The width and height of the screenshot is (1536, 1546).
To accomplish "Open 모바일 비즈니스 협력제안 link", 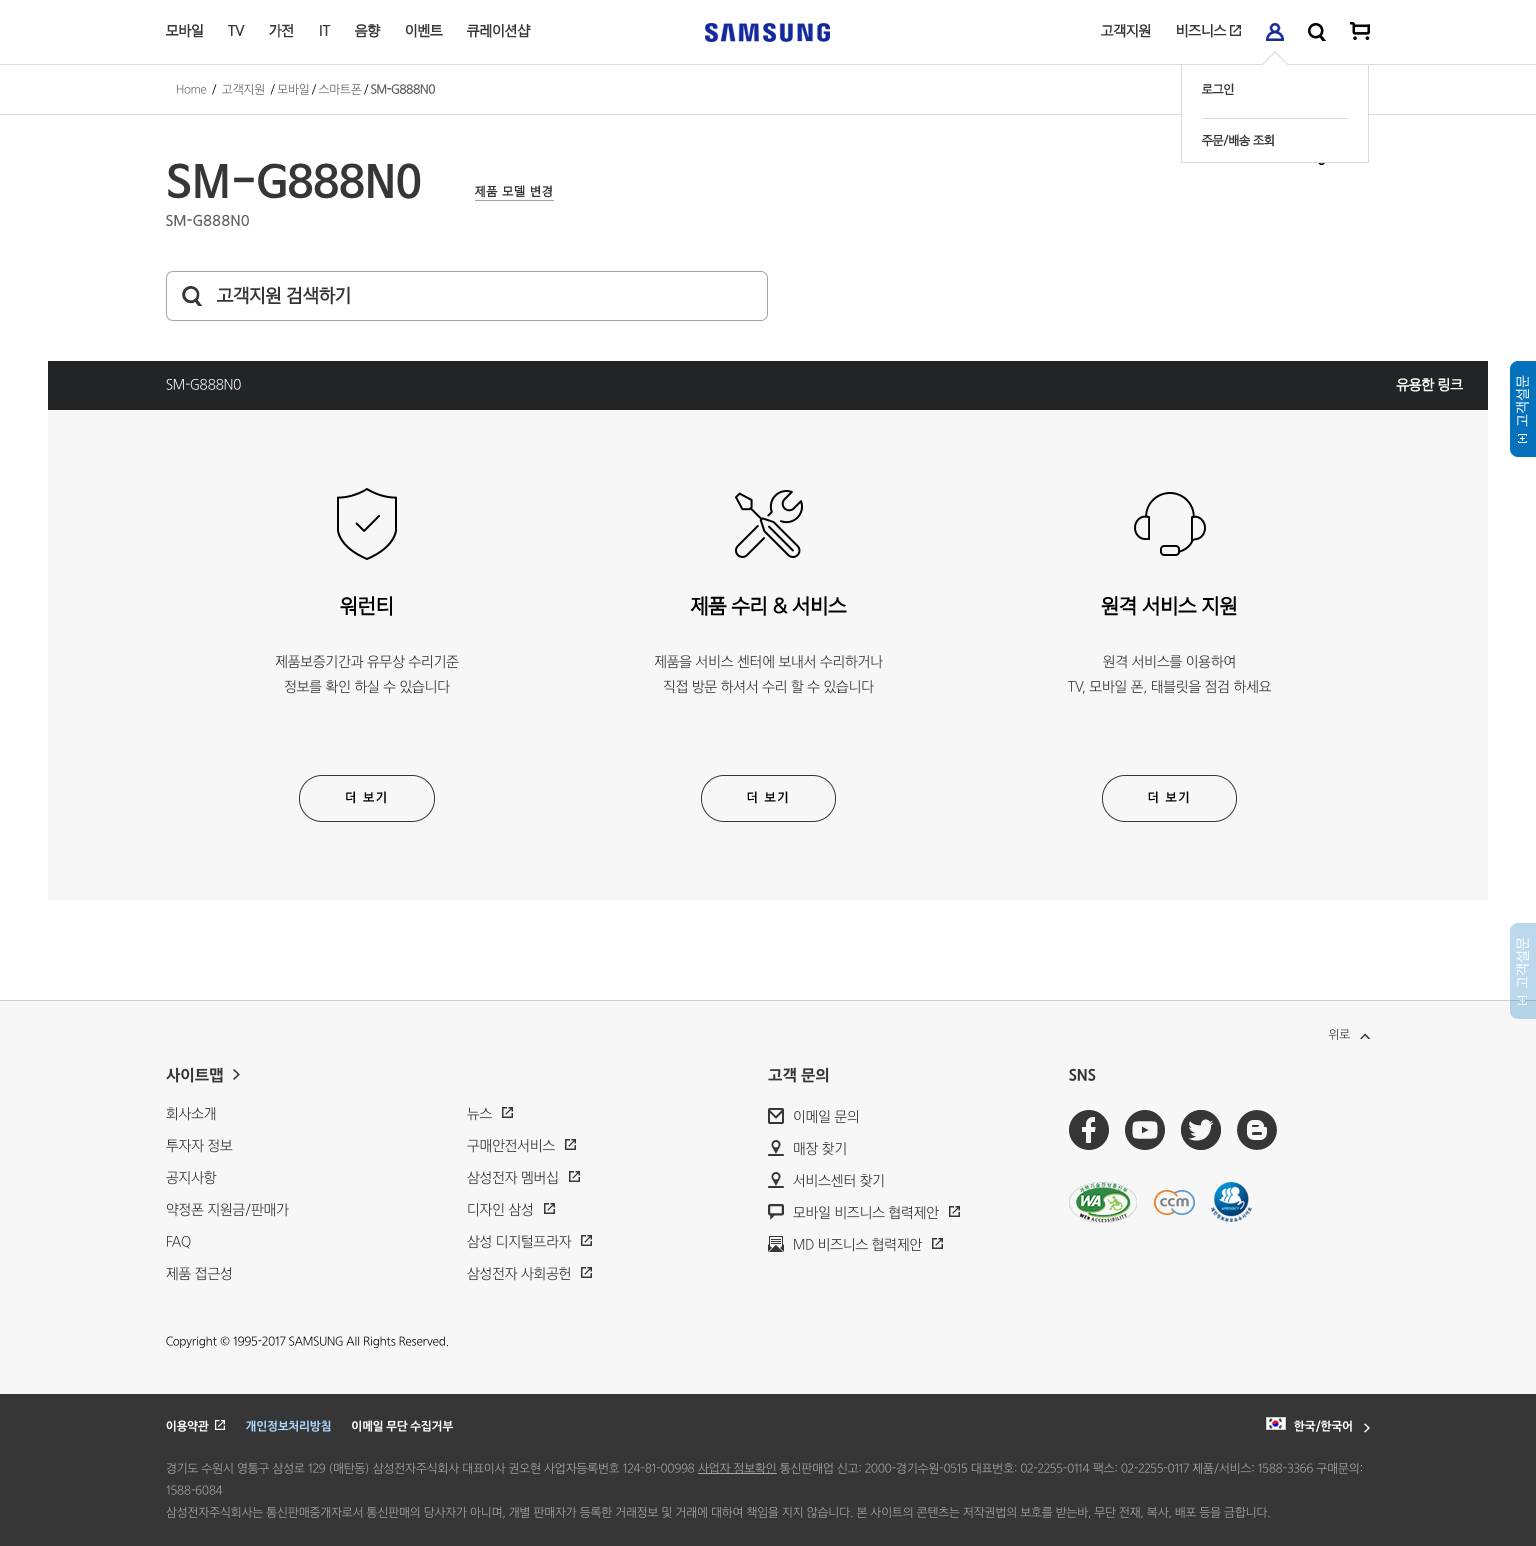I will point(864,1212).
